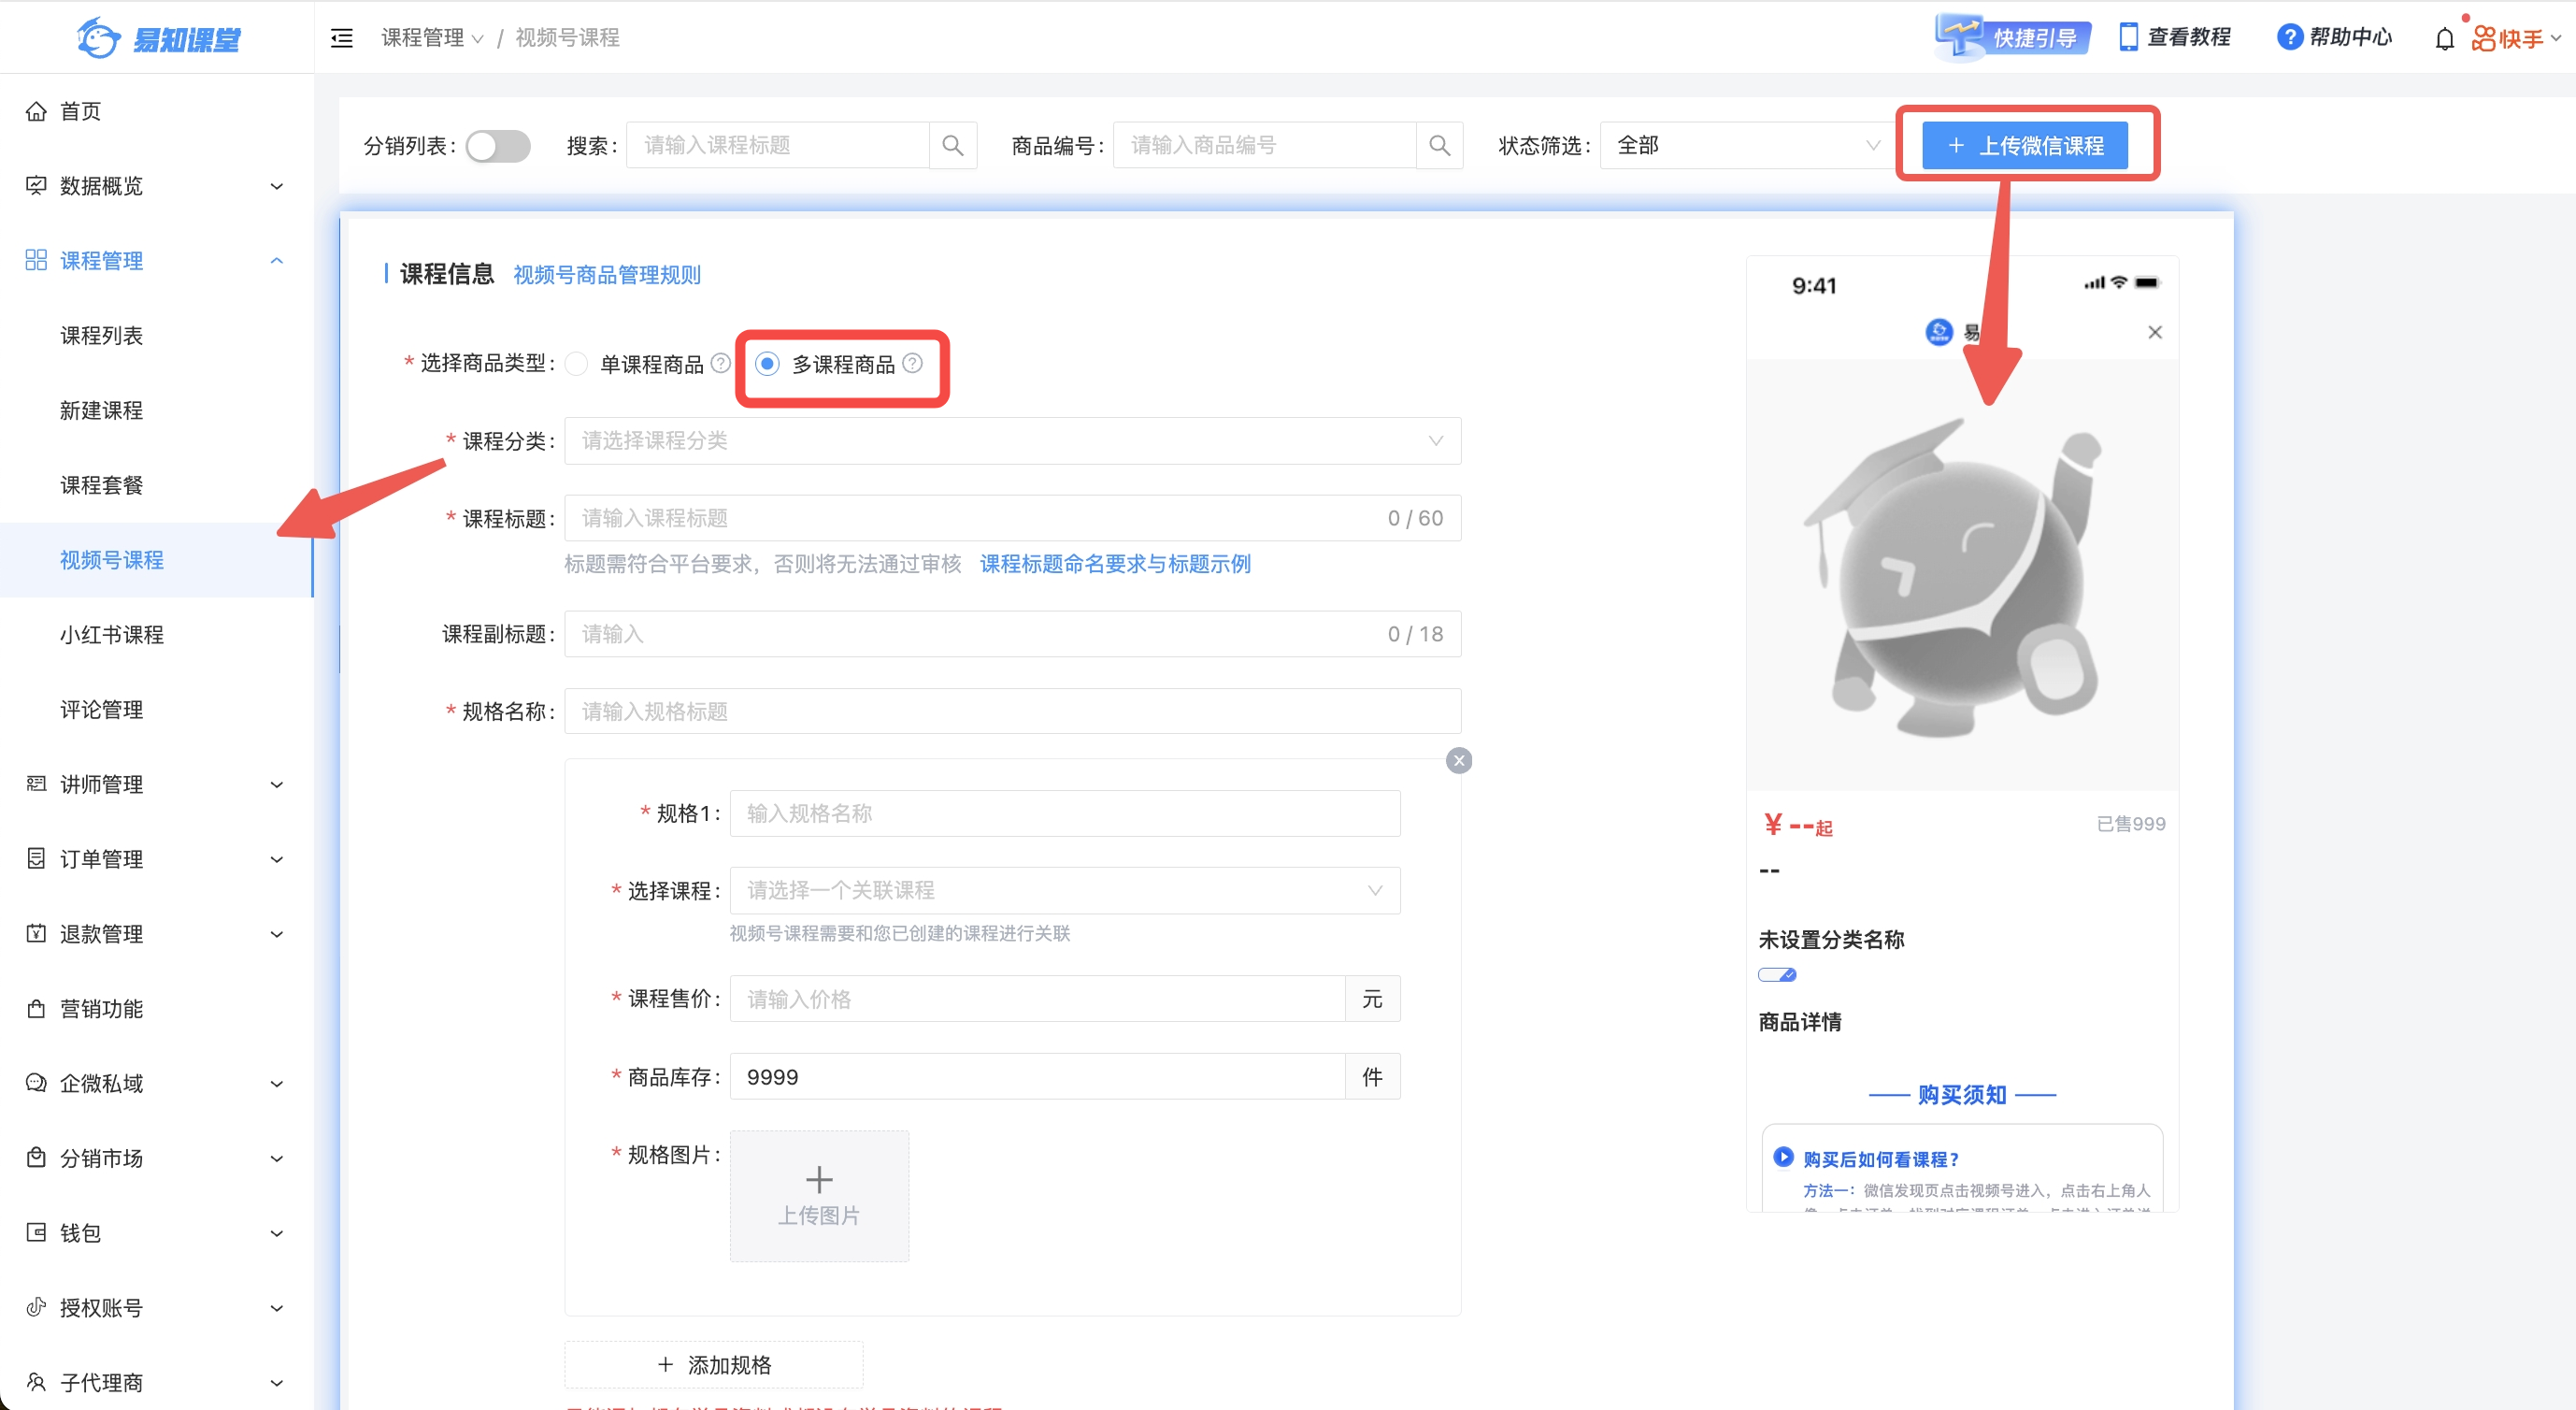Click the search magnifier for 商品编号
This screenshot has height=1410, width=2576.
[1440, 146]
